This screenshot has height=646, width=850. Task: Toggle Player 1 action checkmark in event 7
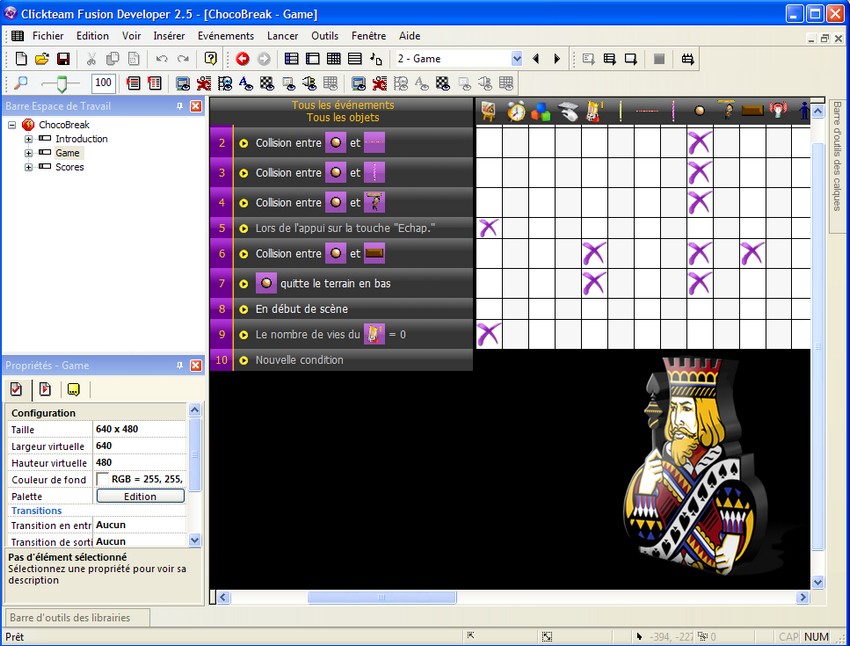coord(595,283)
